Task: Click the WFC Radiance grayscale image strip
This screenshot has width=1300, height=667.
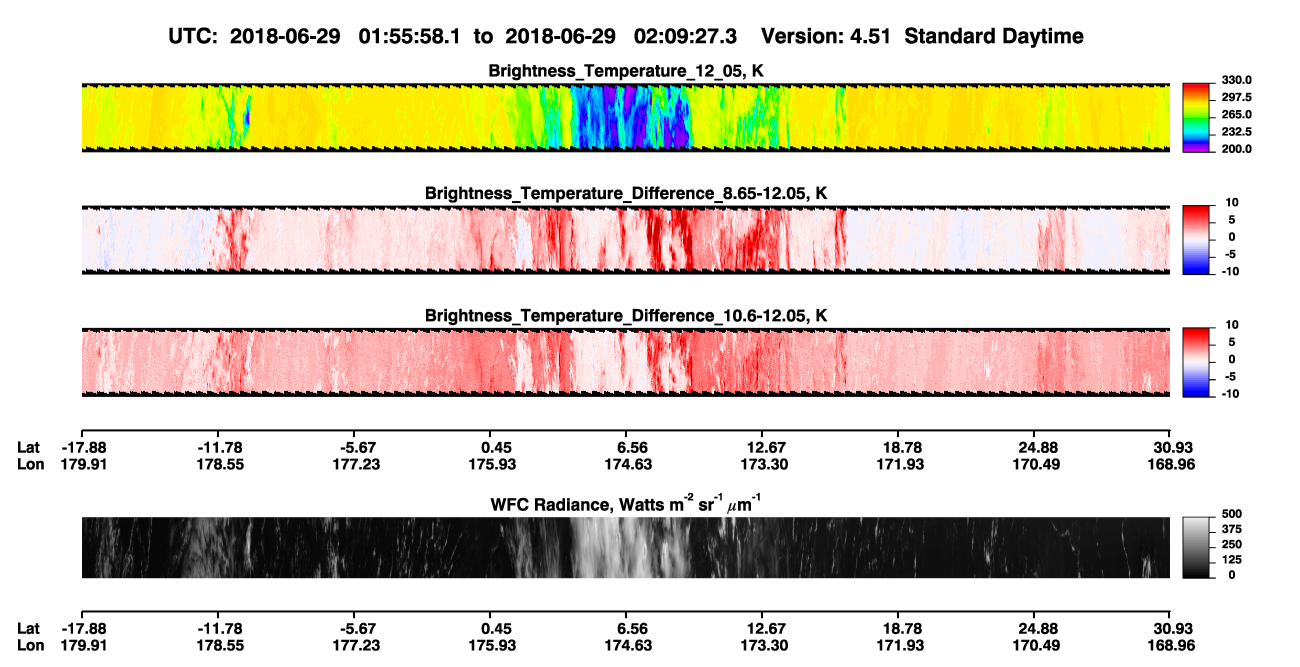Action: tap(626, 548)
